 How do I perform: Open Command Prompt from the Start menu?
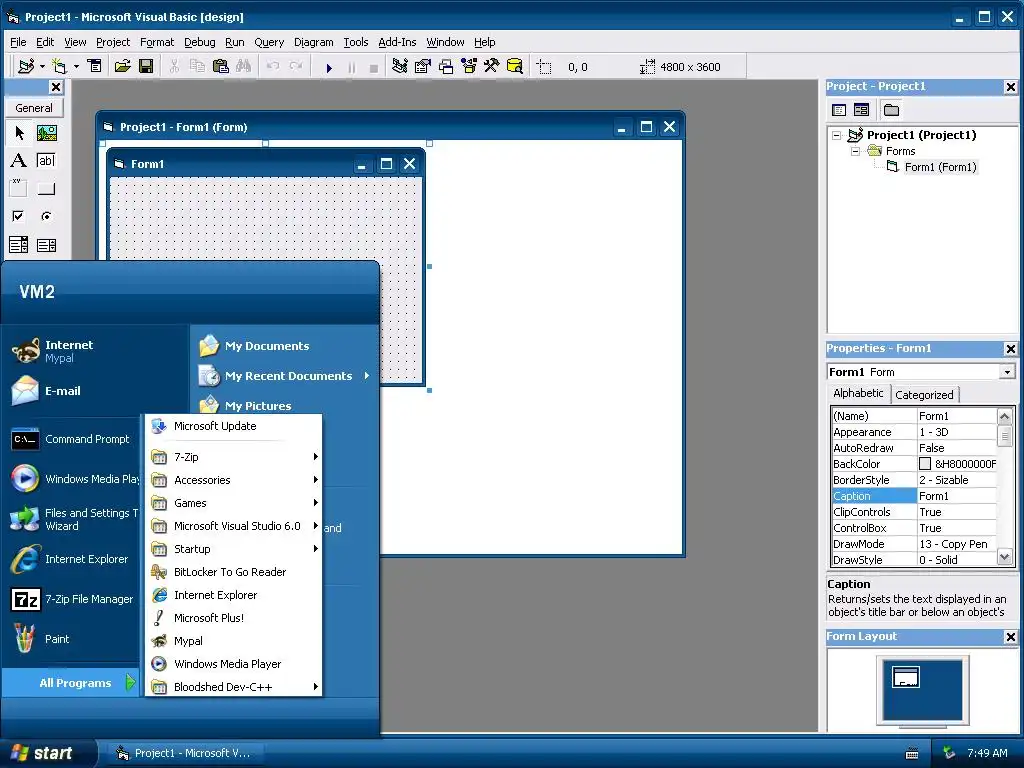(72, 440)
